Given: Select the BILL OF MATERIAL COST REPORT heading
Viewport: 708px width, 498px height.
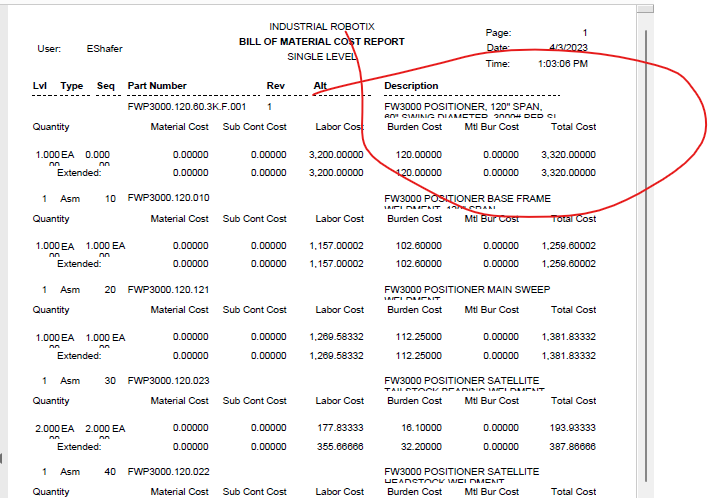Looking at the screenshot, I should click(321, 42).
